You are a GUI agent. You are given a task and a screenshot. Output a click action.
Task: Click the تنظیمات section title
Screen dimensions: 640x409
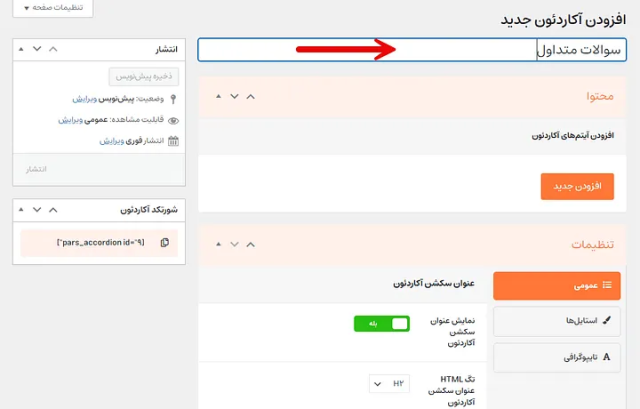[x=593, y=244]
